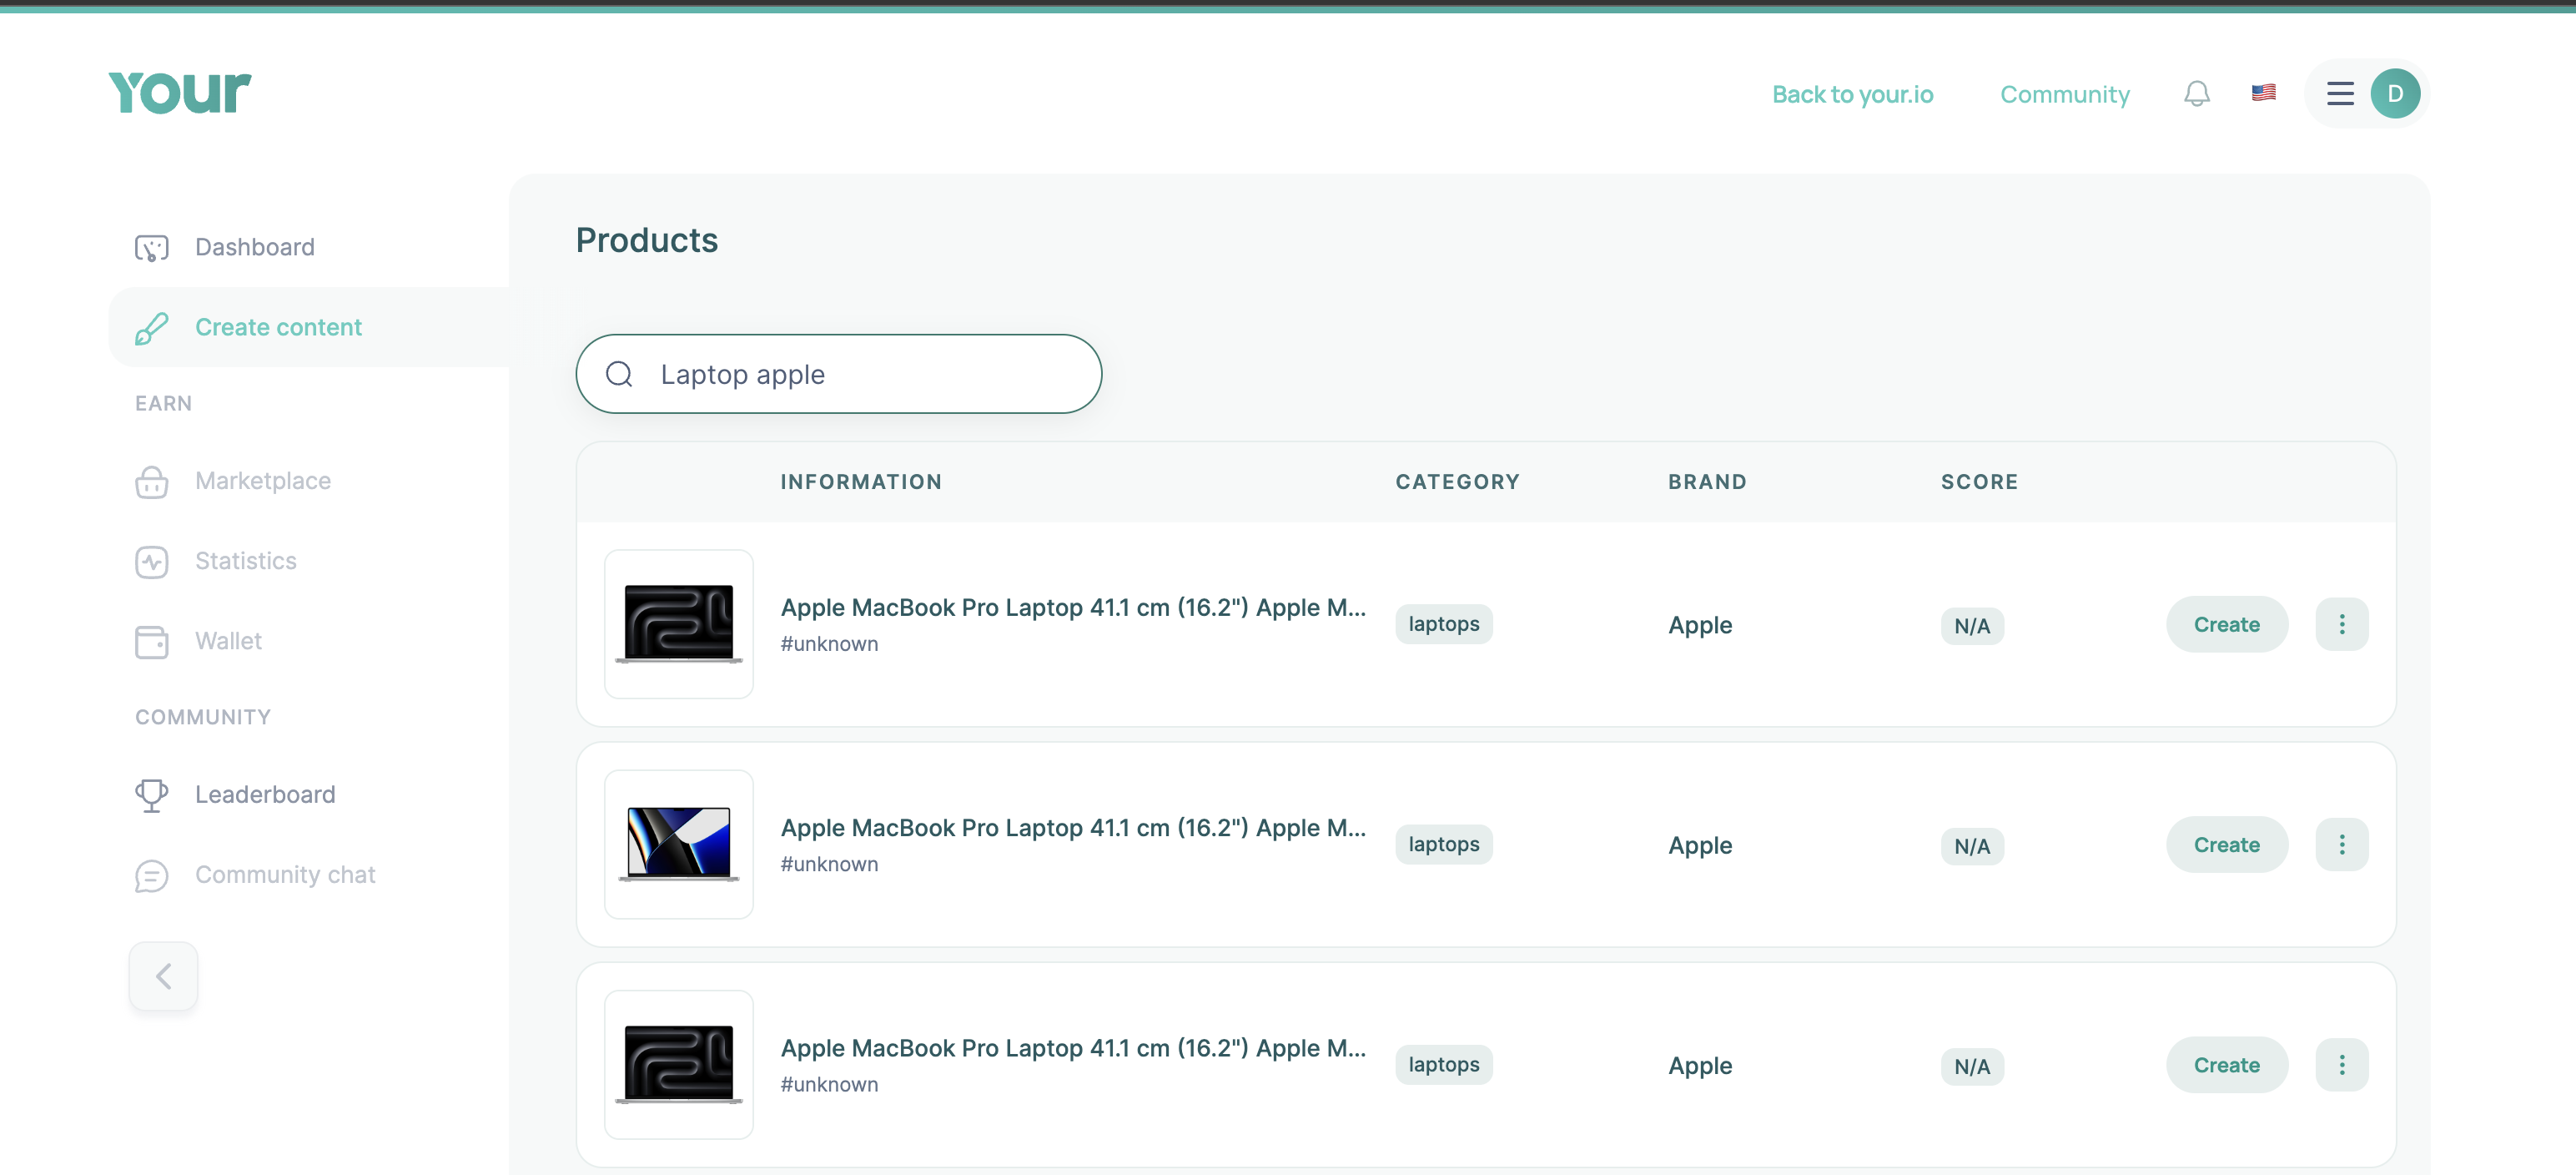The height and width of the screenshot is (1175, 2576).
Task: Click the third row's MacBook Pro title
Action: tap(1073, 1049)
